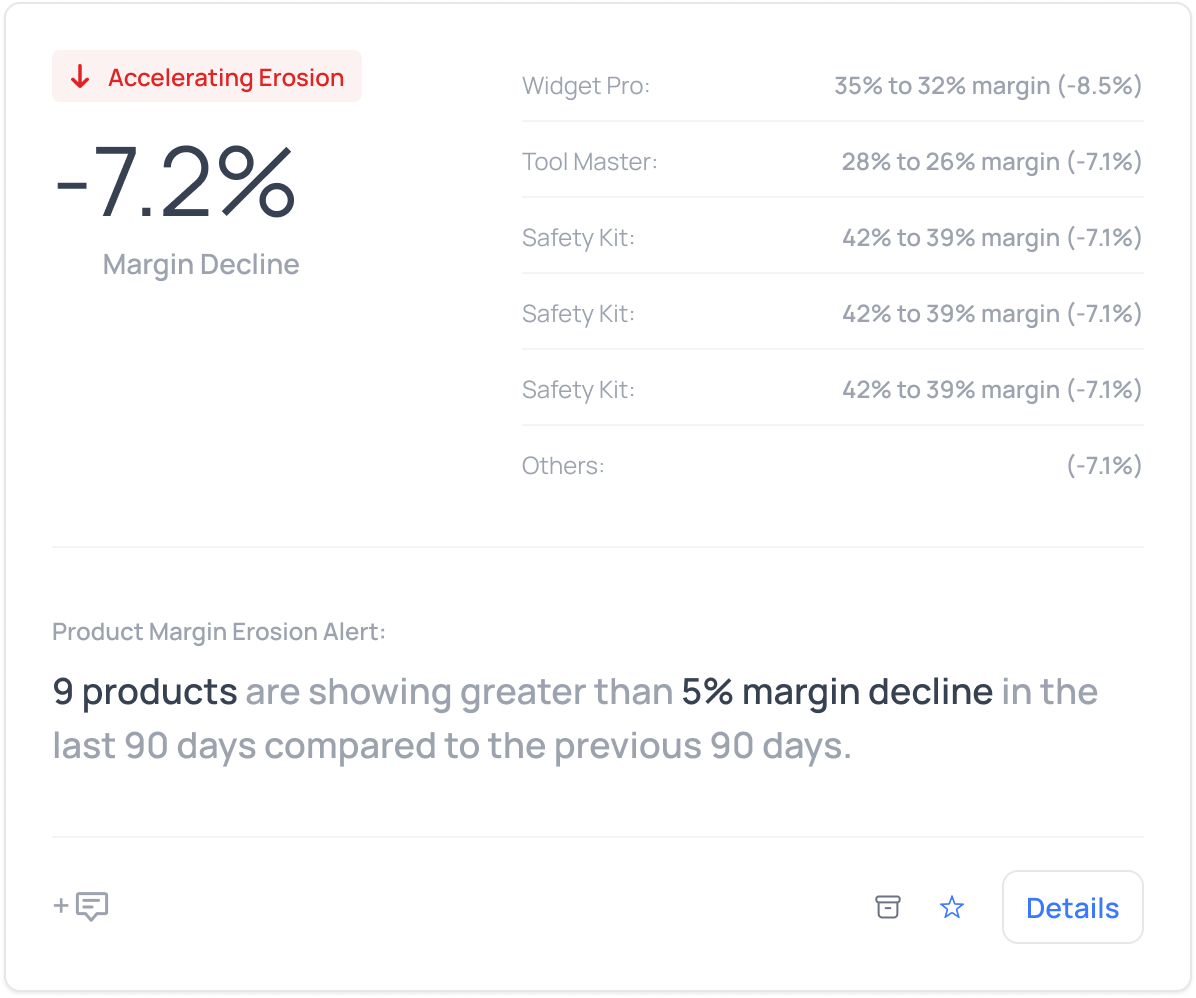Click the first Safety Kit label

click(578, 238)
